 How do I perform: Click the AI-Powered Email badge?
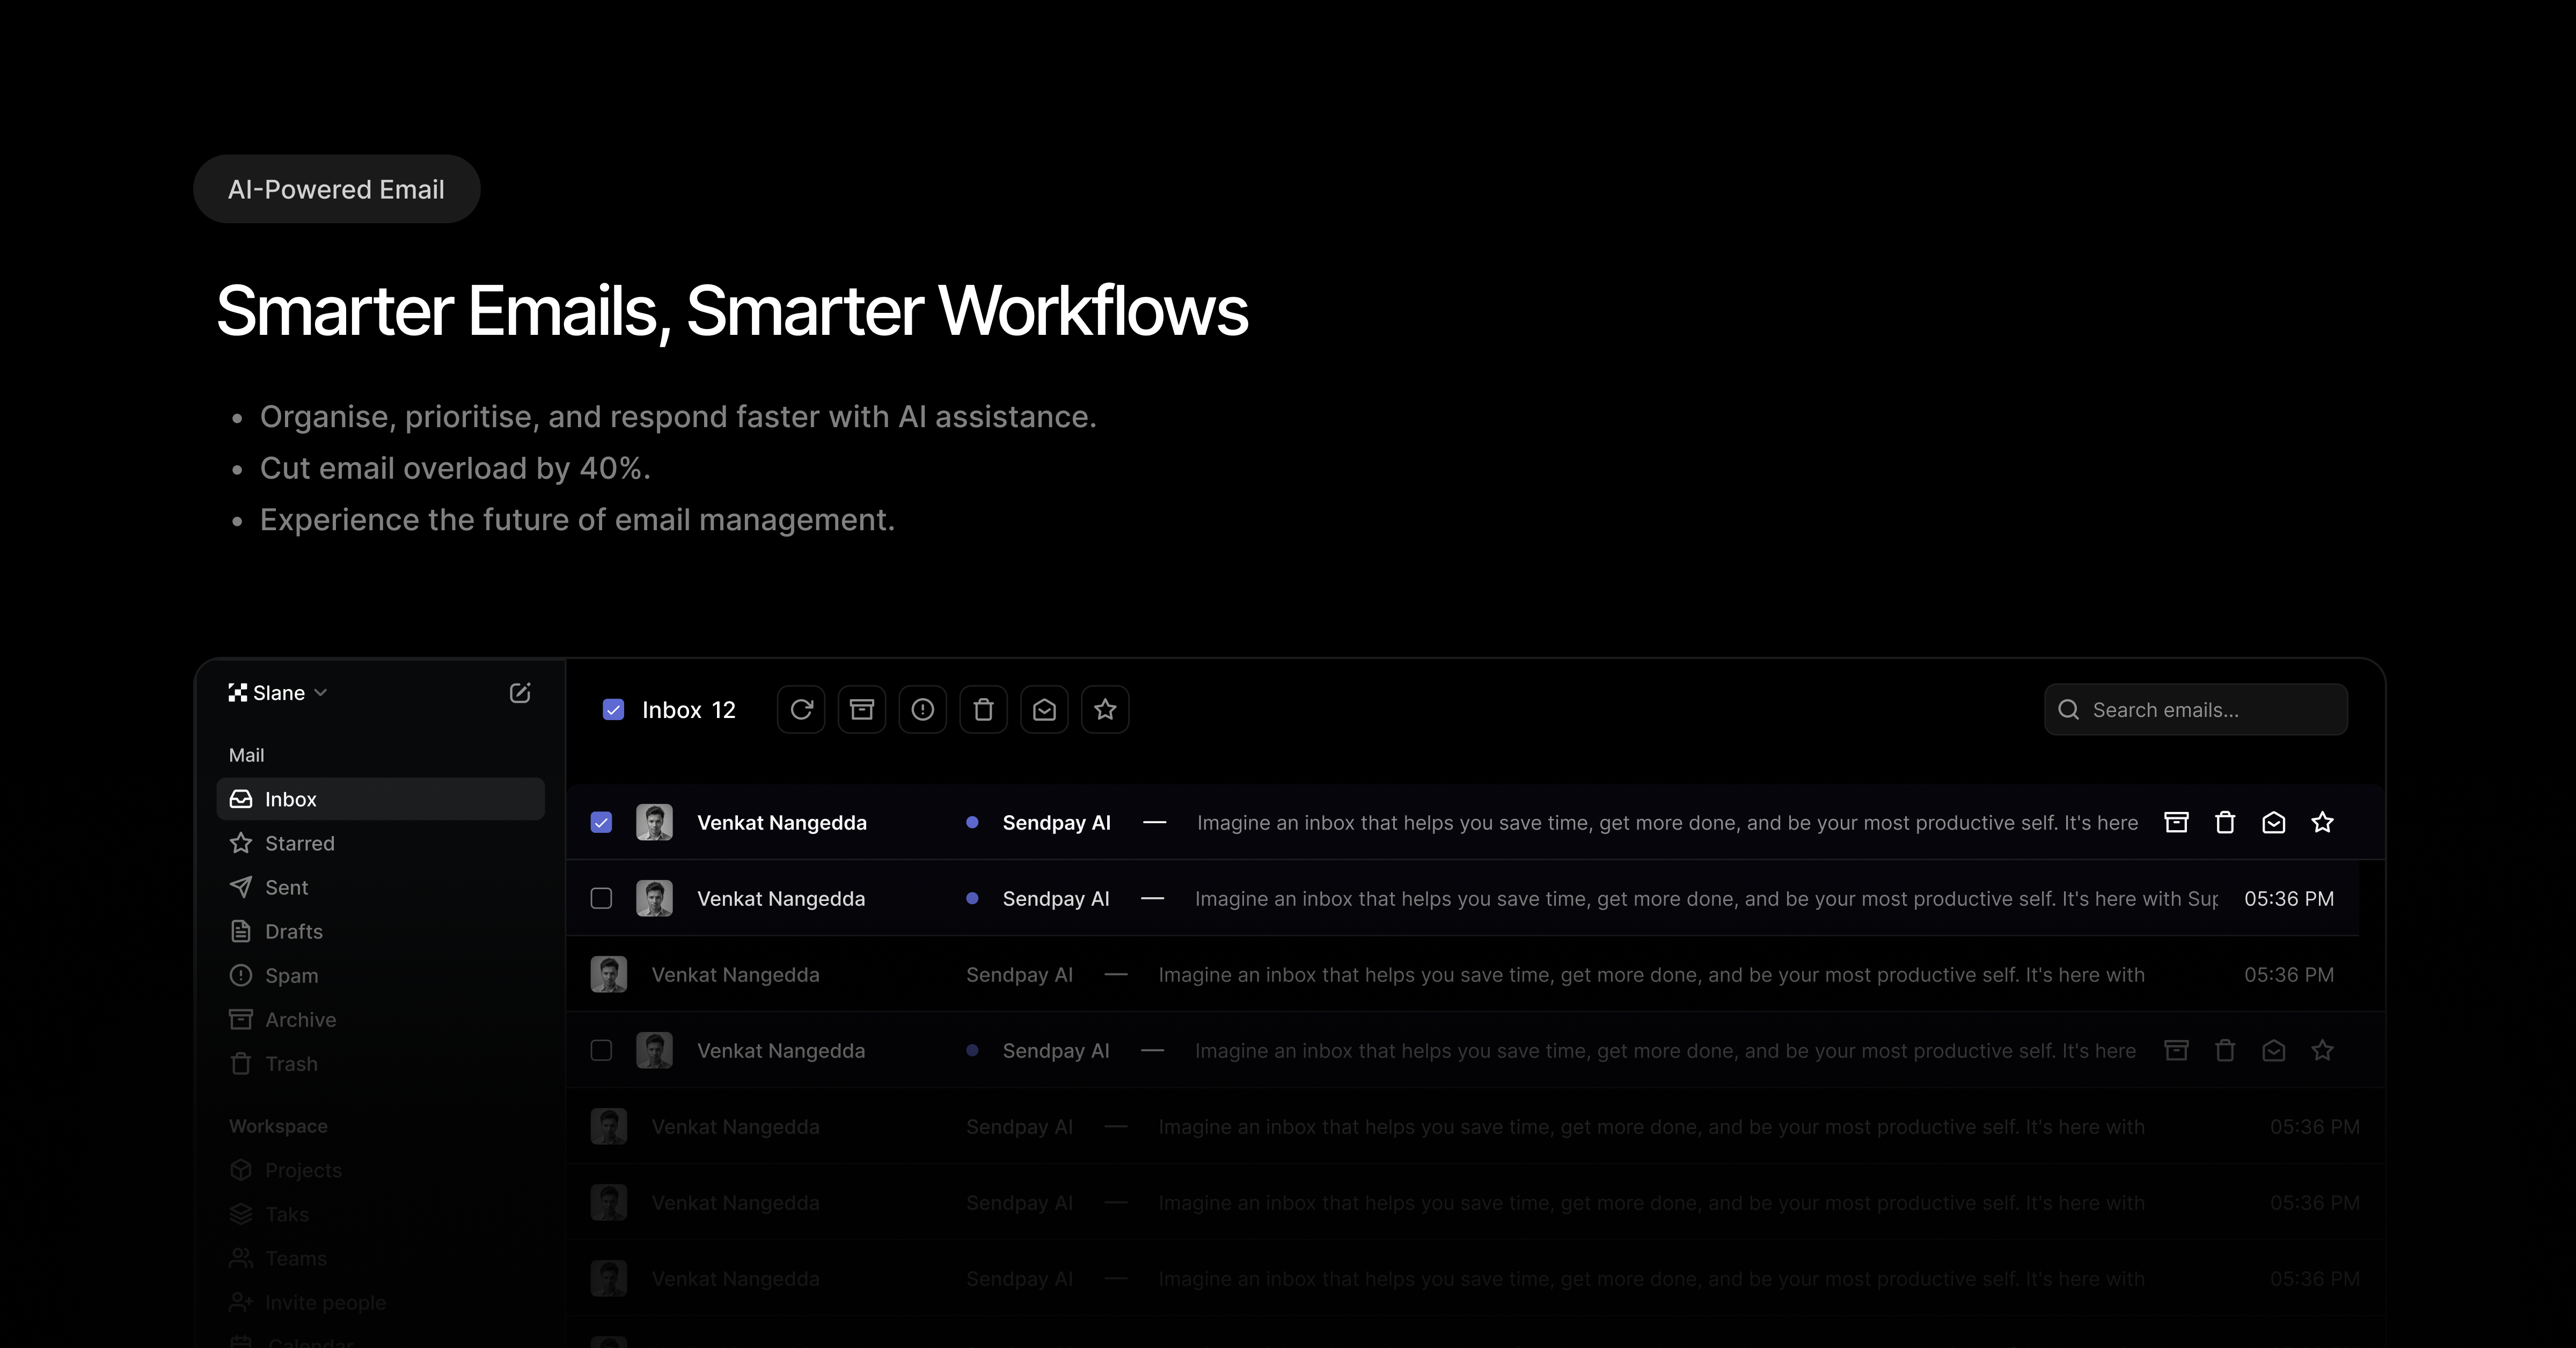336,189
